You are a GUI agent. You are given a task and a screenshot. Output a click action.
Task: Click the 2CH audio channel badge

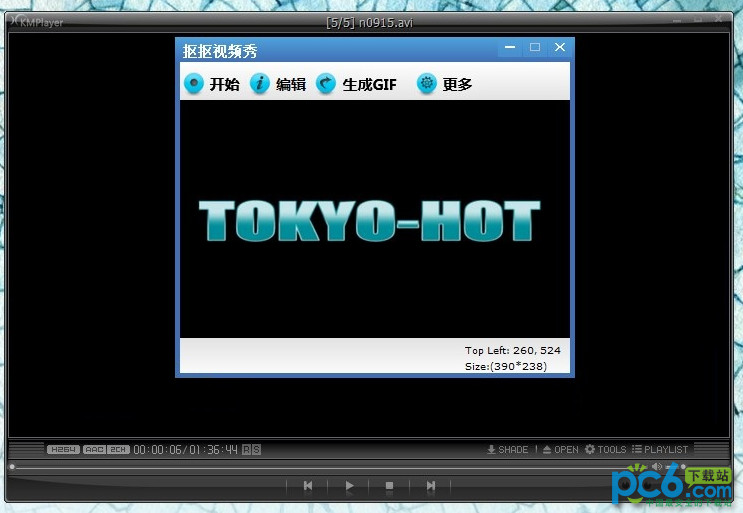point(118,449)
